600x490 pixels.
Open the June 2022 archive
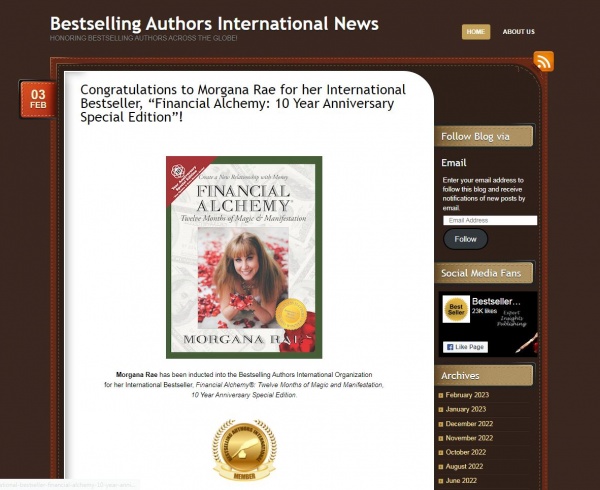point(461,480)
